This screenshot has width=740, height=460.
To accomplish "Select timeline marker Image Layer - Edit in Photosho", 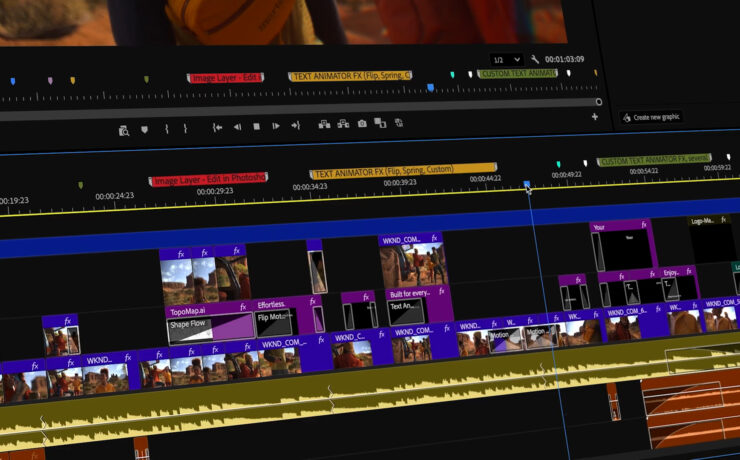I will pos(208,179).
